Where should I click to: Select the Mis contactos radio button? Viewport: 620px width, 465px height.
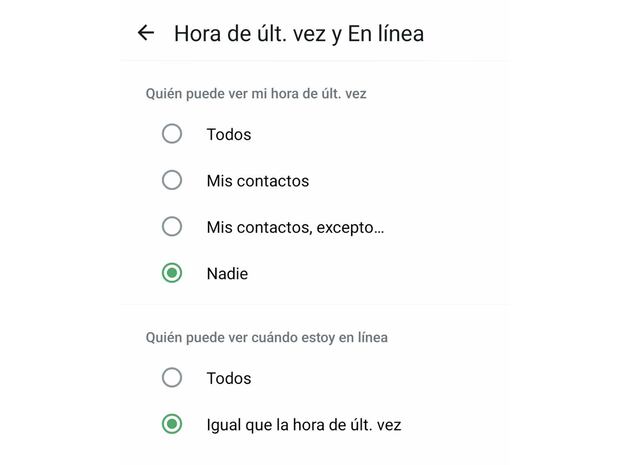click(172, 181)
